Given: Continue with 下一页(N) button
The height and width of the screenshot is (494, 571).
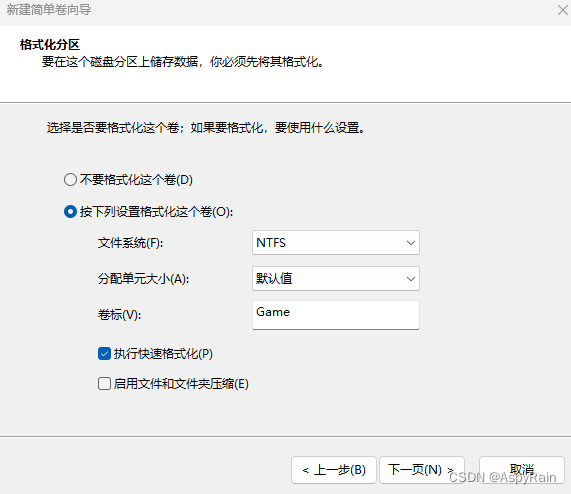Looking at the screenshot, I should (x=422, y=470).
